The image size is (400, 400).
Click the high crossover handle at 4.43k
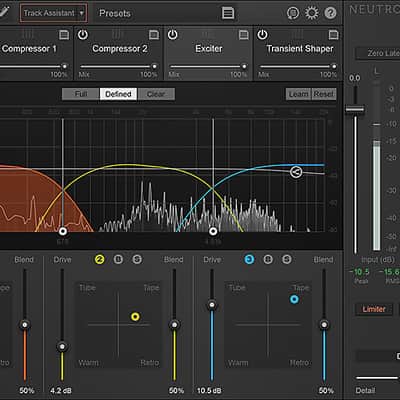point(213,231)
